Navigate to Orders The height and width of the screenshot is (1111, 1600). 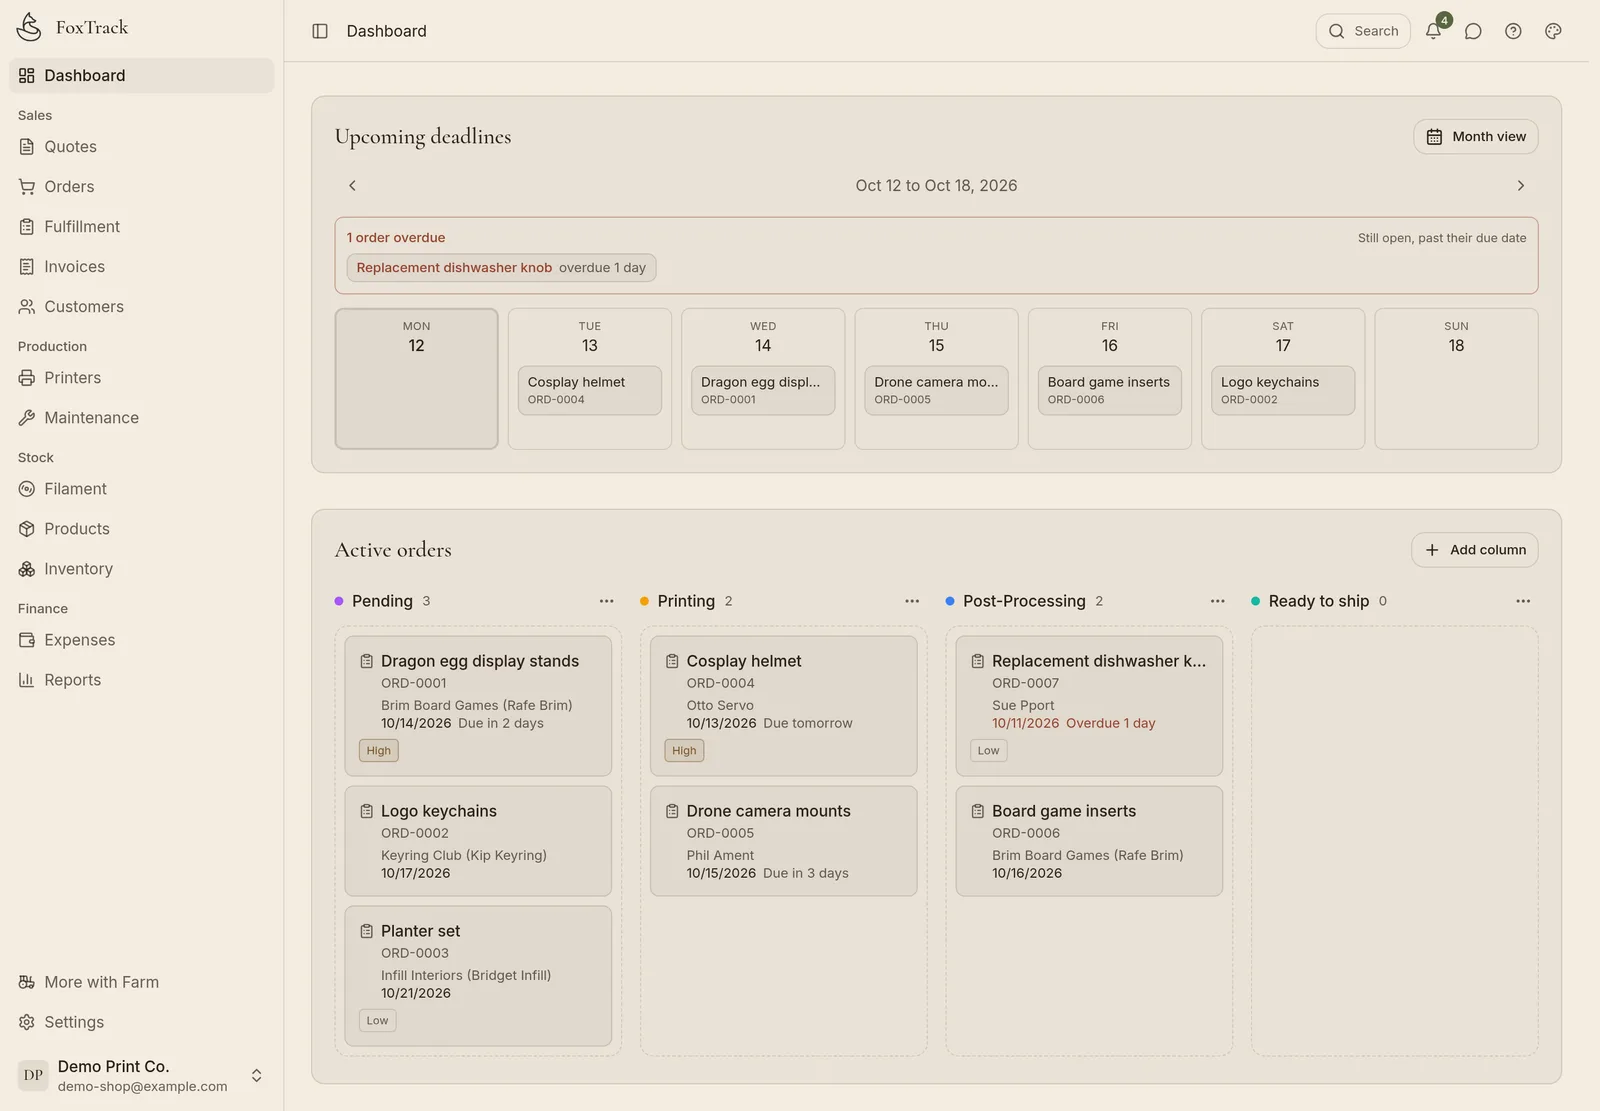142,187
